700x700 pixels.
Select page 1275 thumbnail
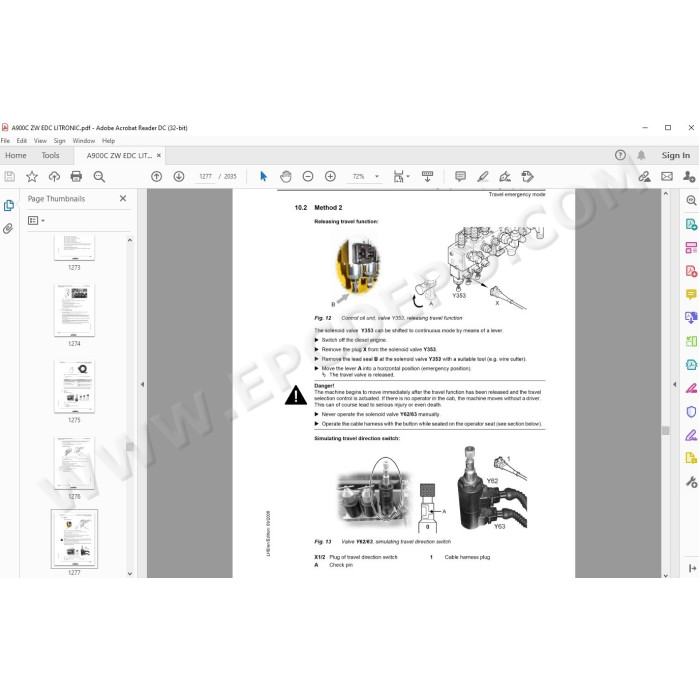click(74, 387)
